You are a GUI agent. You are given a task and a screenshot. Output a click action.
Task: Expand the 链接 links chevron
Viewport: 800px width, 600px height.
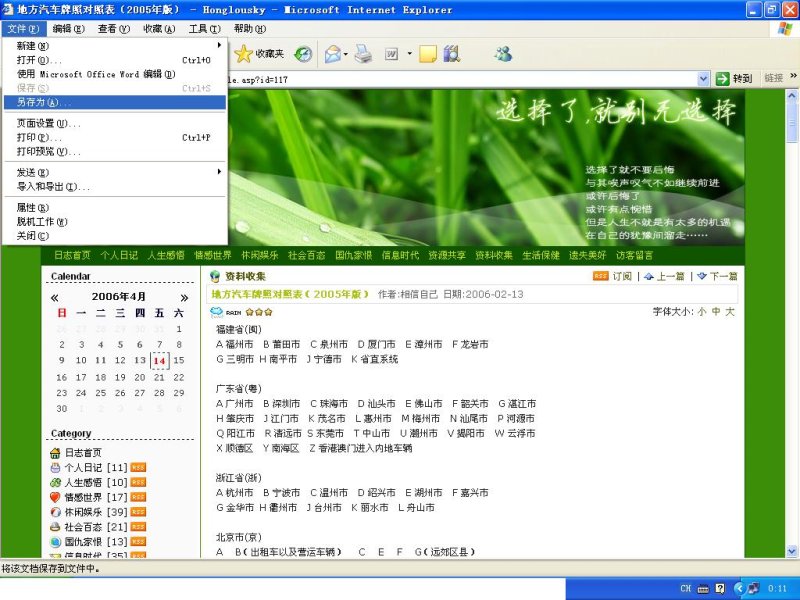click(x=793, y=77)
